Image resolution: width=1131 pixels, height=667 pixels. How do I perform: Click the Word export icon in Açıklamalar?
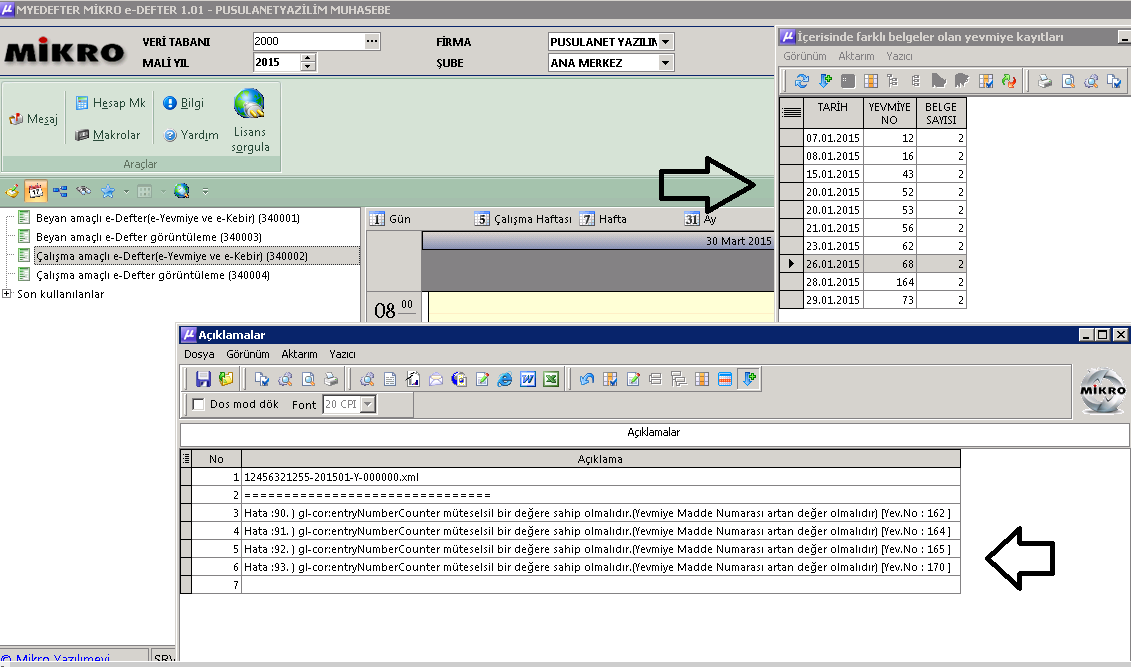click(528, 379)
